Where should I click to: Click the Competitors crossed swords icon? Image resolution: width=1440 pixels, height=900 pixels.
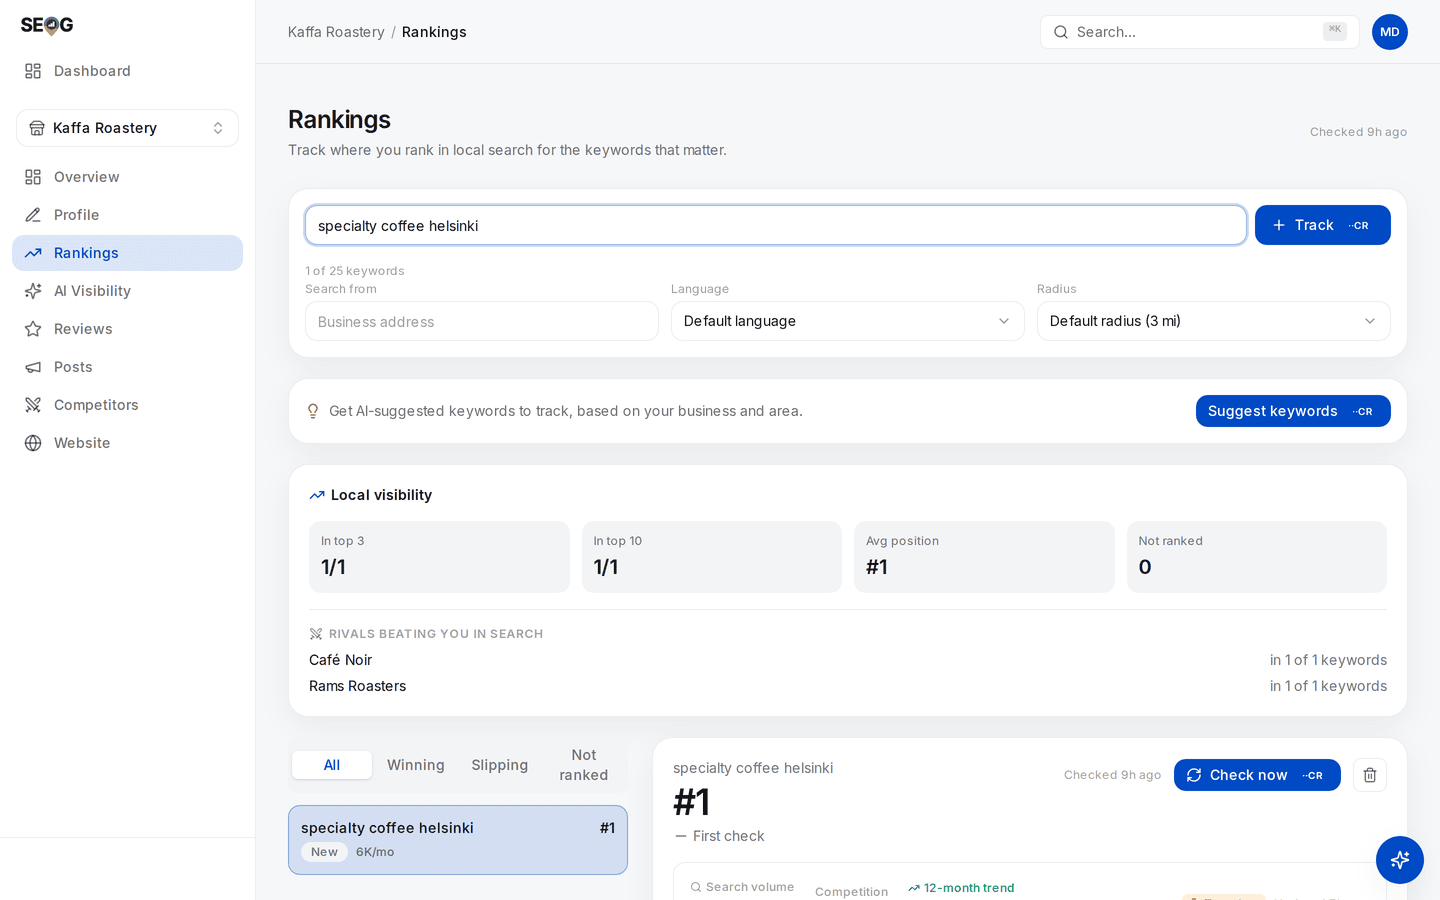coord(33,405)
